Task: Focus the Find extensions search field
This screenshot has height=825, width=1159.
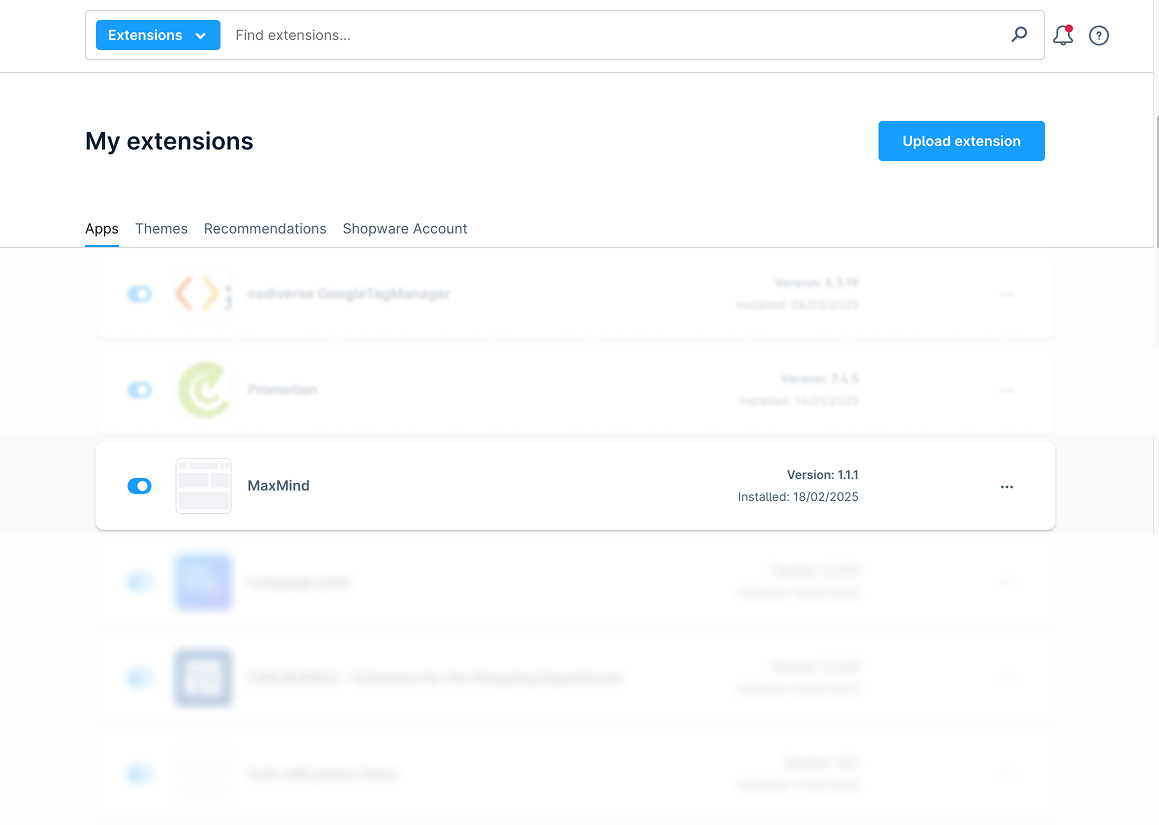Action: click(x=610, y=35)
